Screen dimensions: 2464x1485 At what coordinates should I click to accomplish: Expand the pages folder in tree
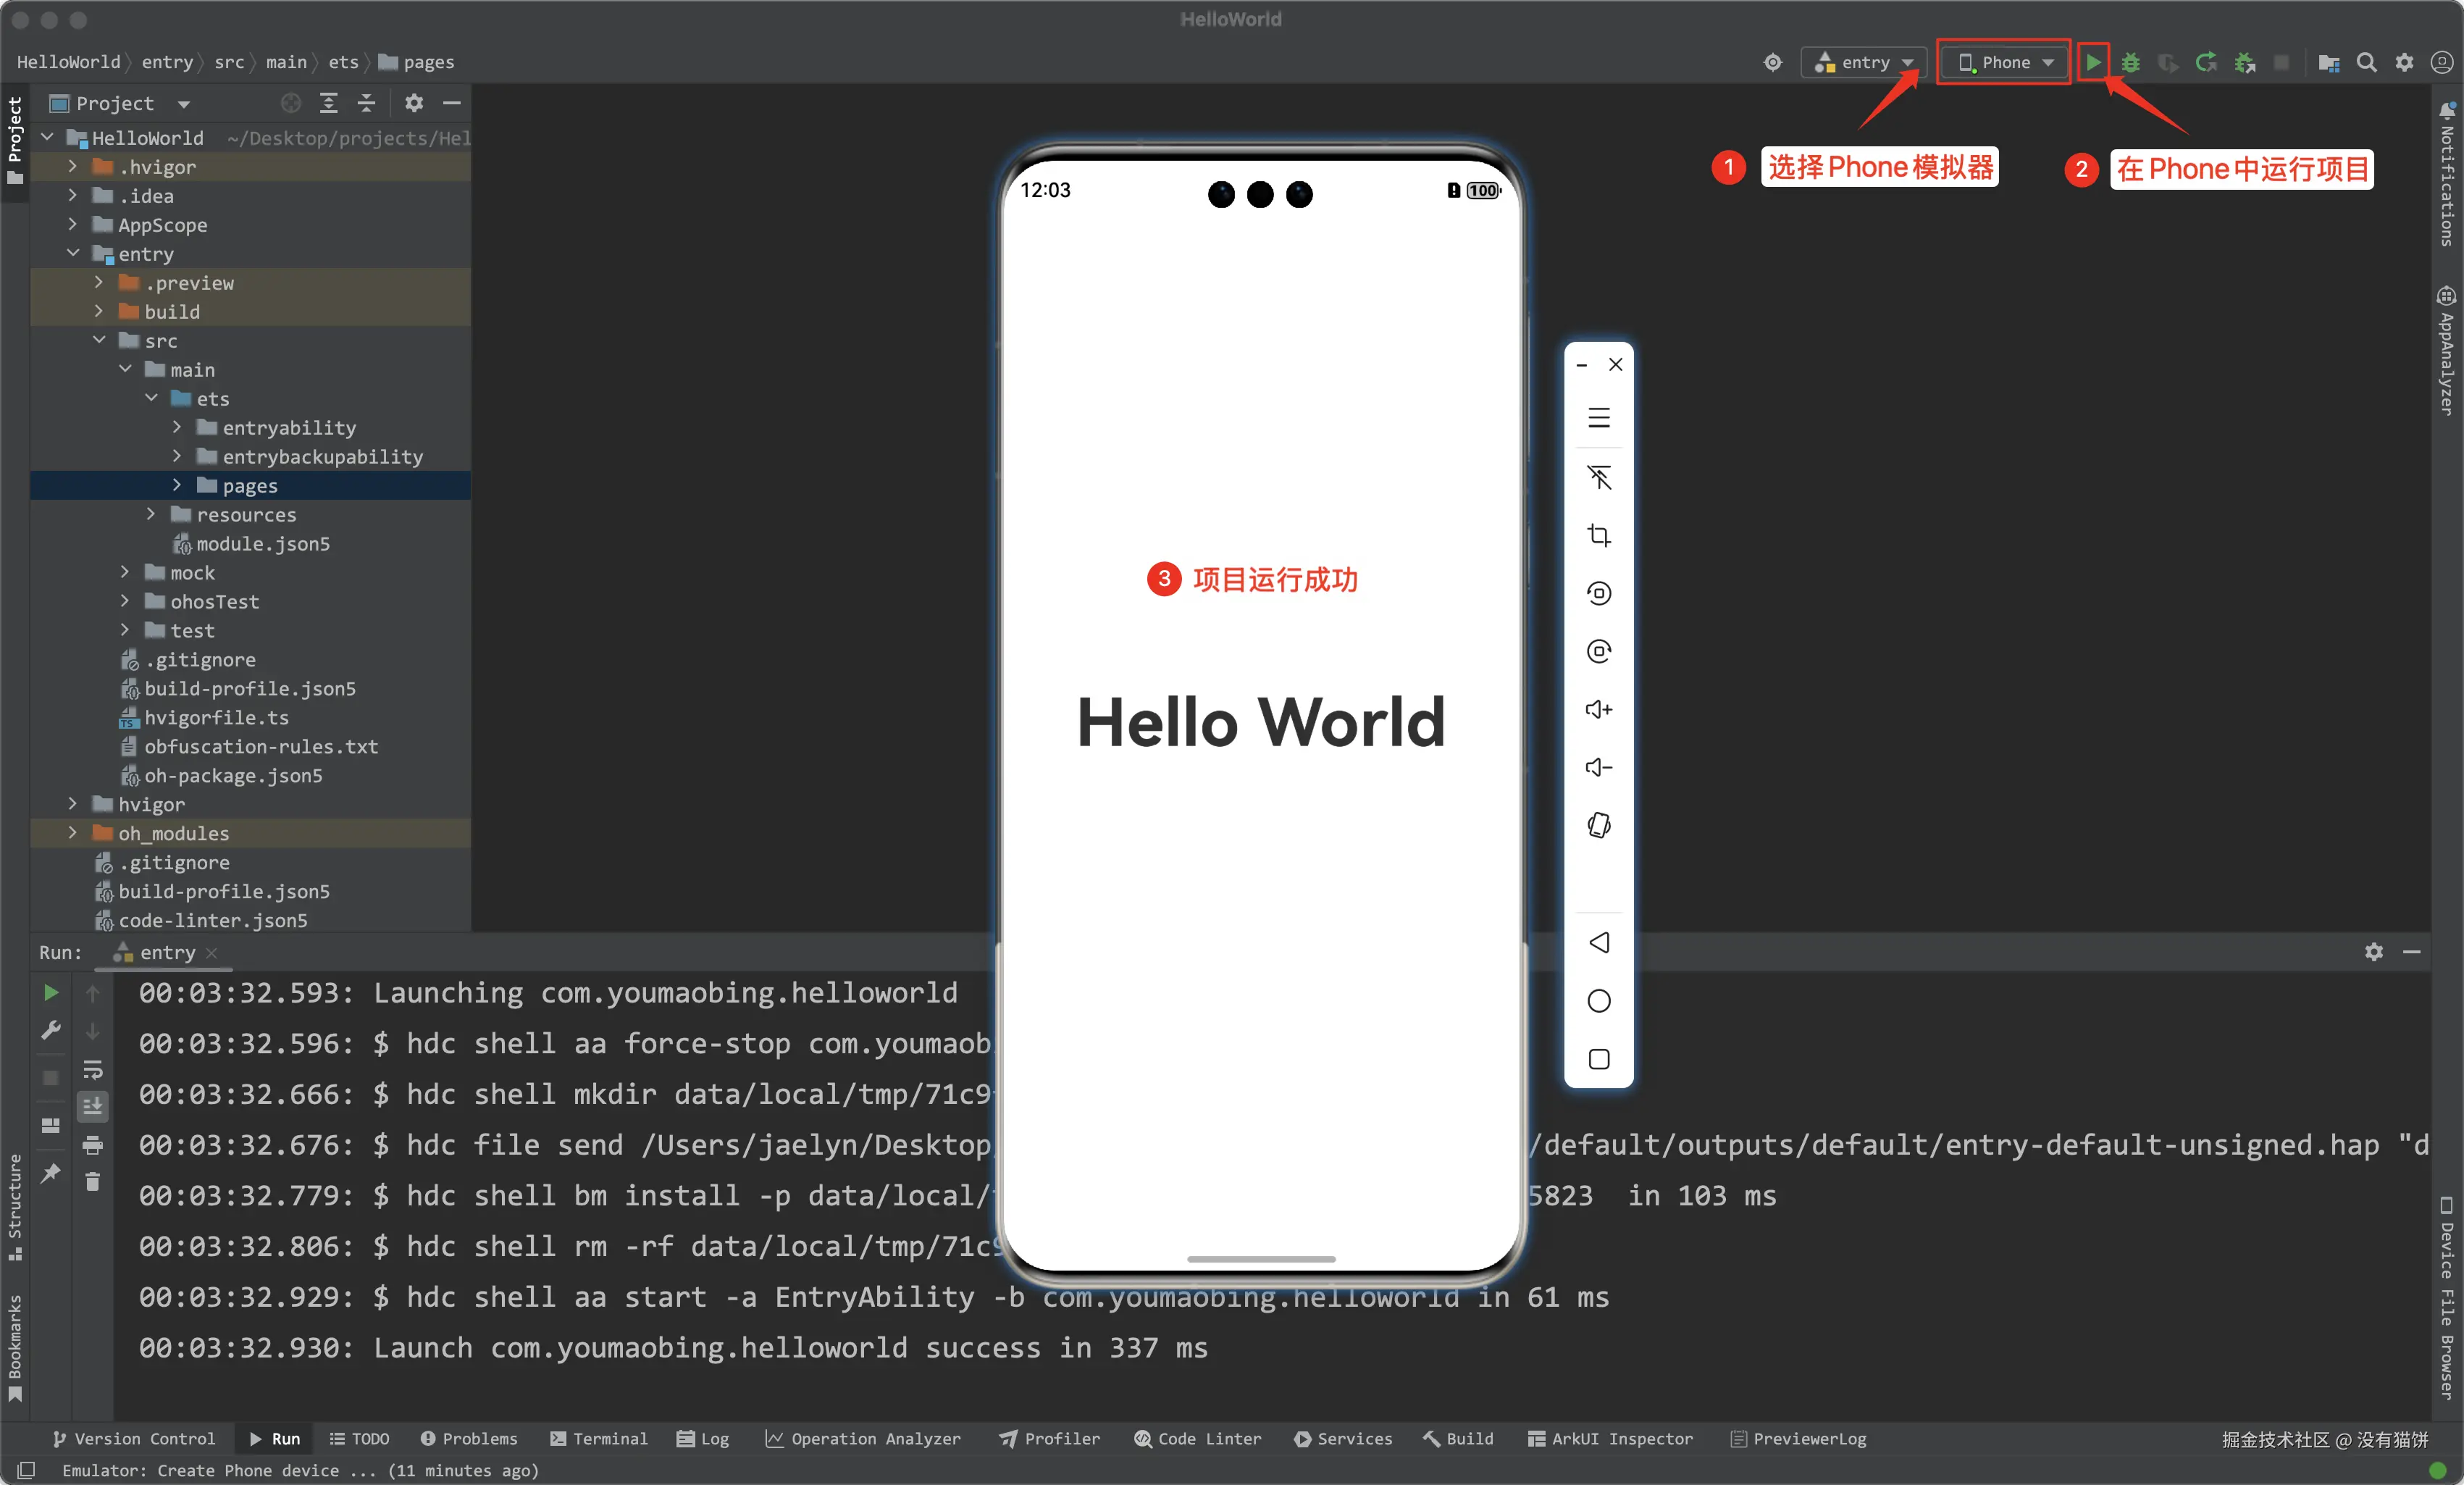[x=177, y=485]
